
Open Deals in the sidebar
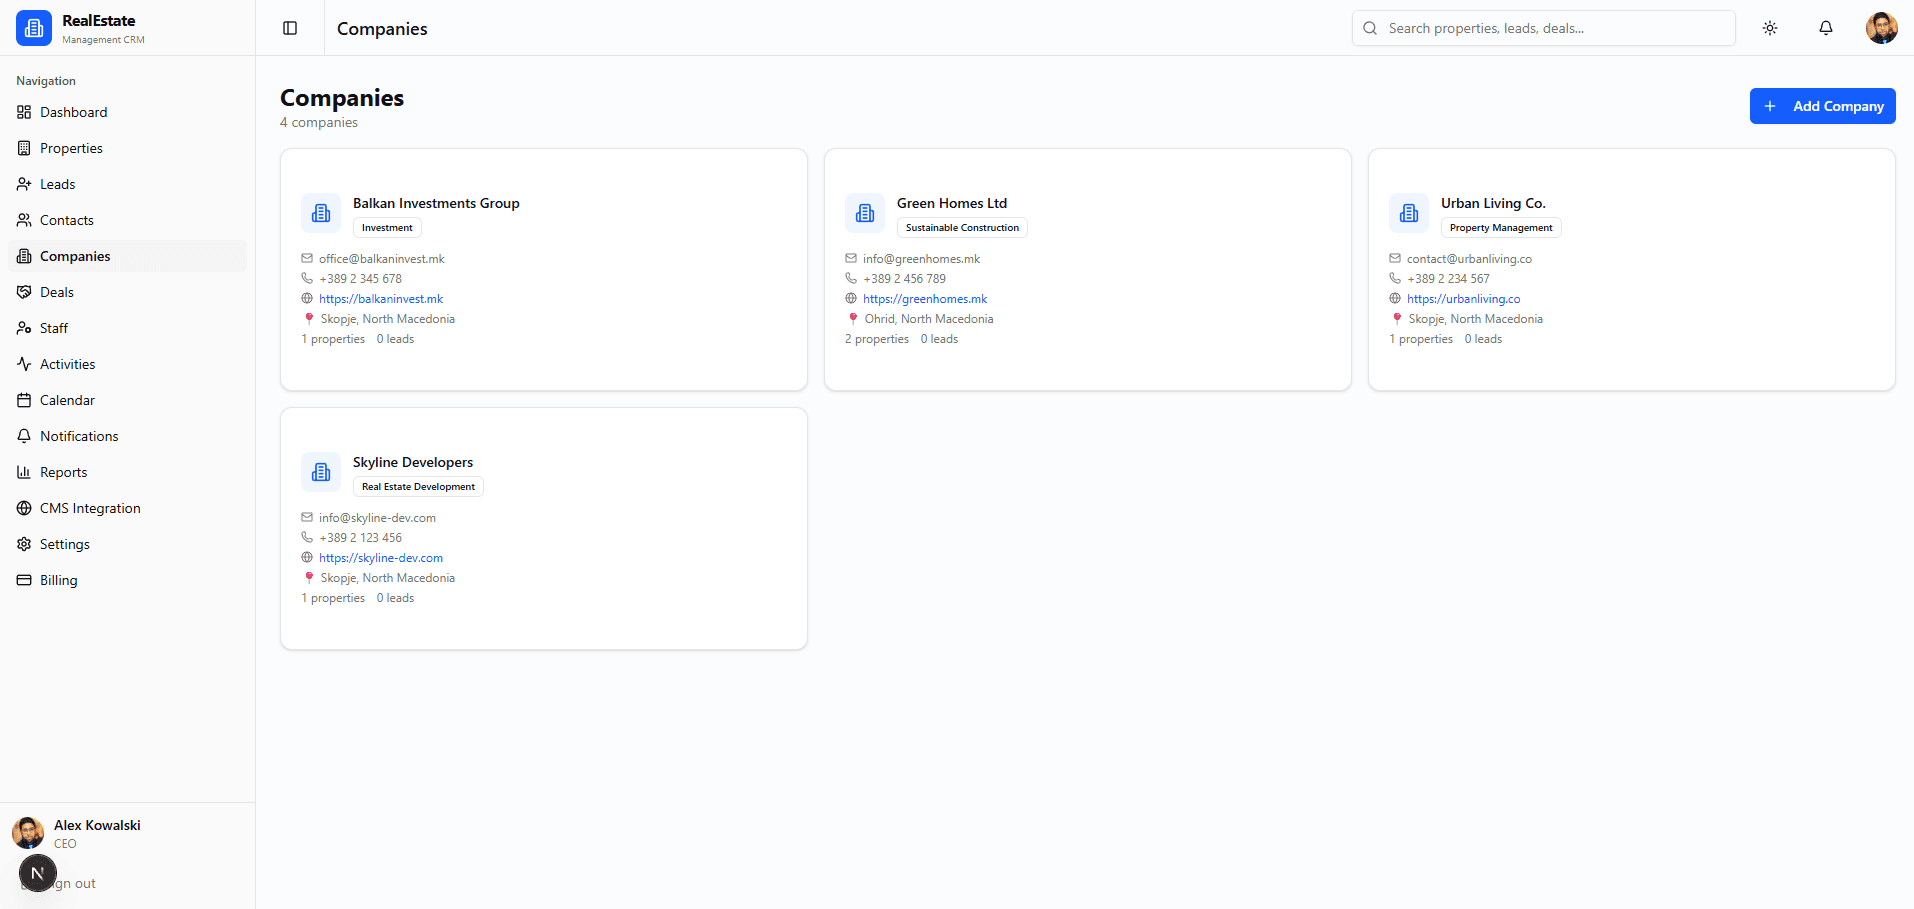click(128, 292)
